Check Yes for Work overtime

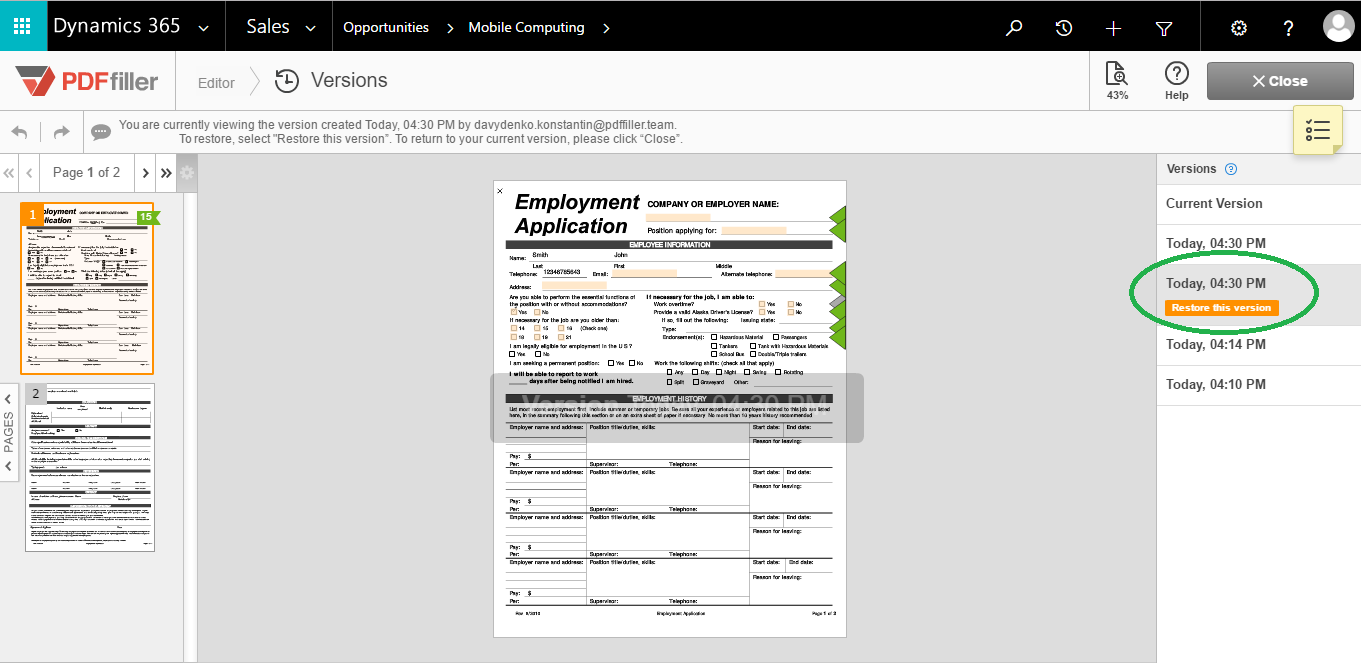(x=762, y=303)
